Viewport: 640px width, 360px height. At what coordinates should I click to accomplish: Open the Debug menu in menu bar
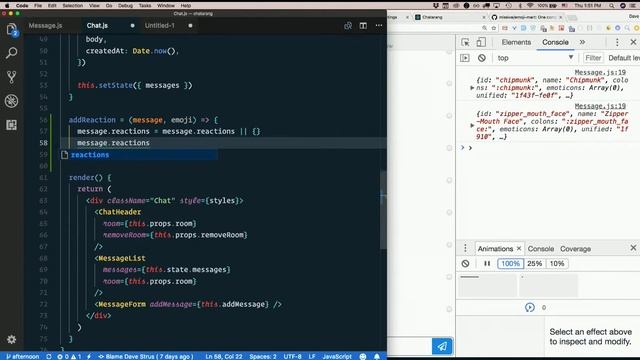click(x=125, y=6)
